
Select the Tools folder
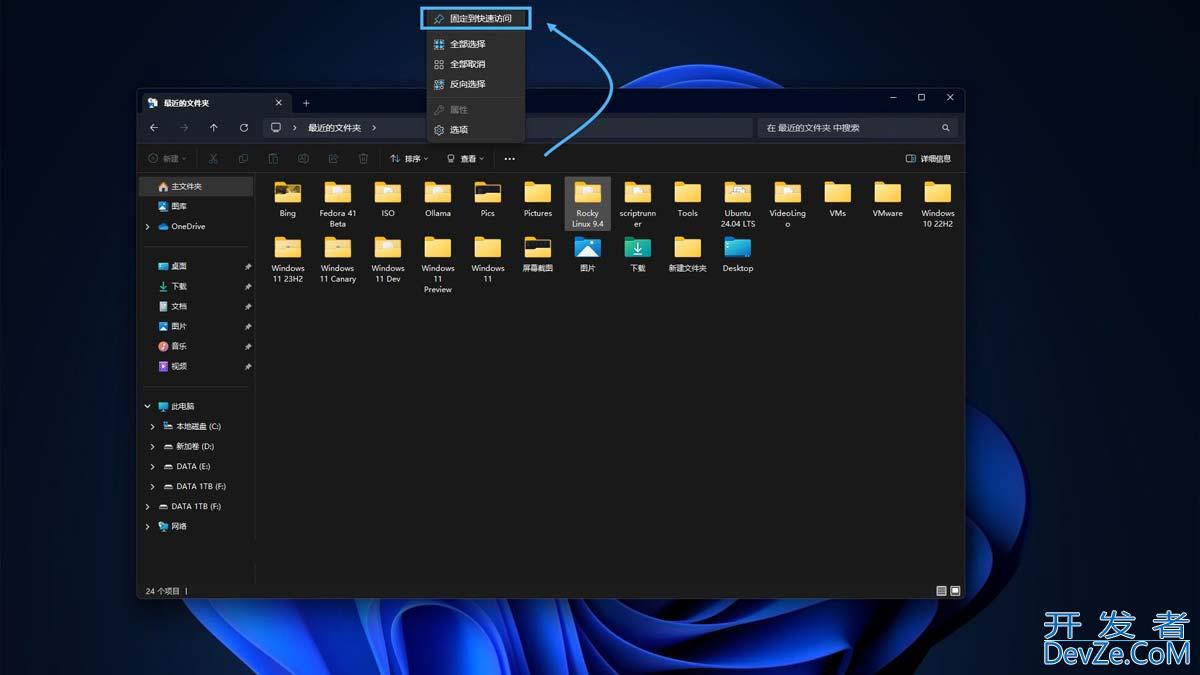[x=688, y=199]
